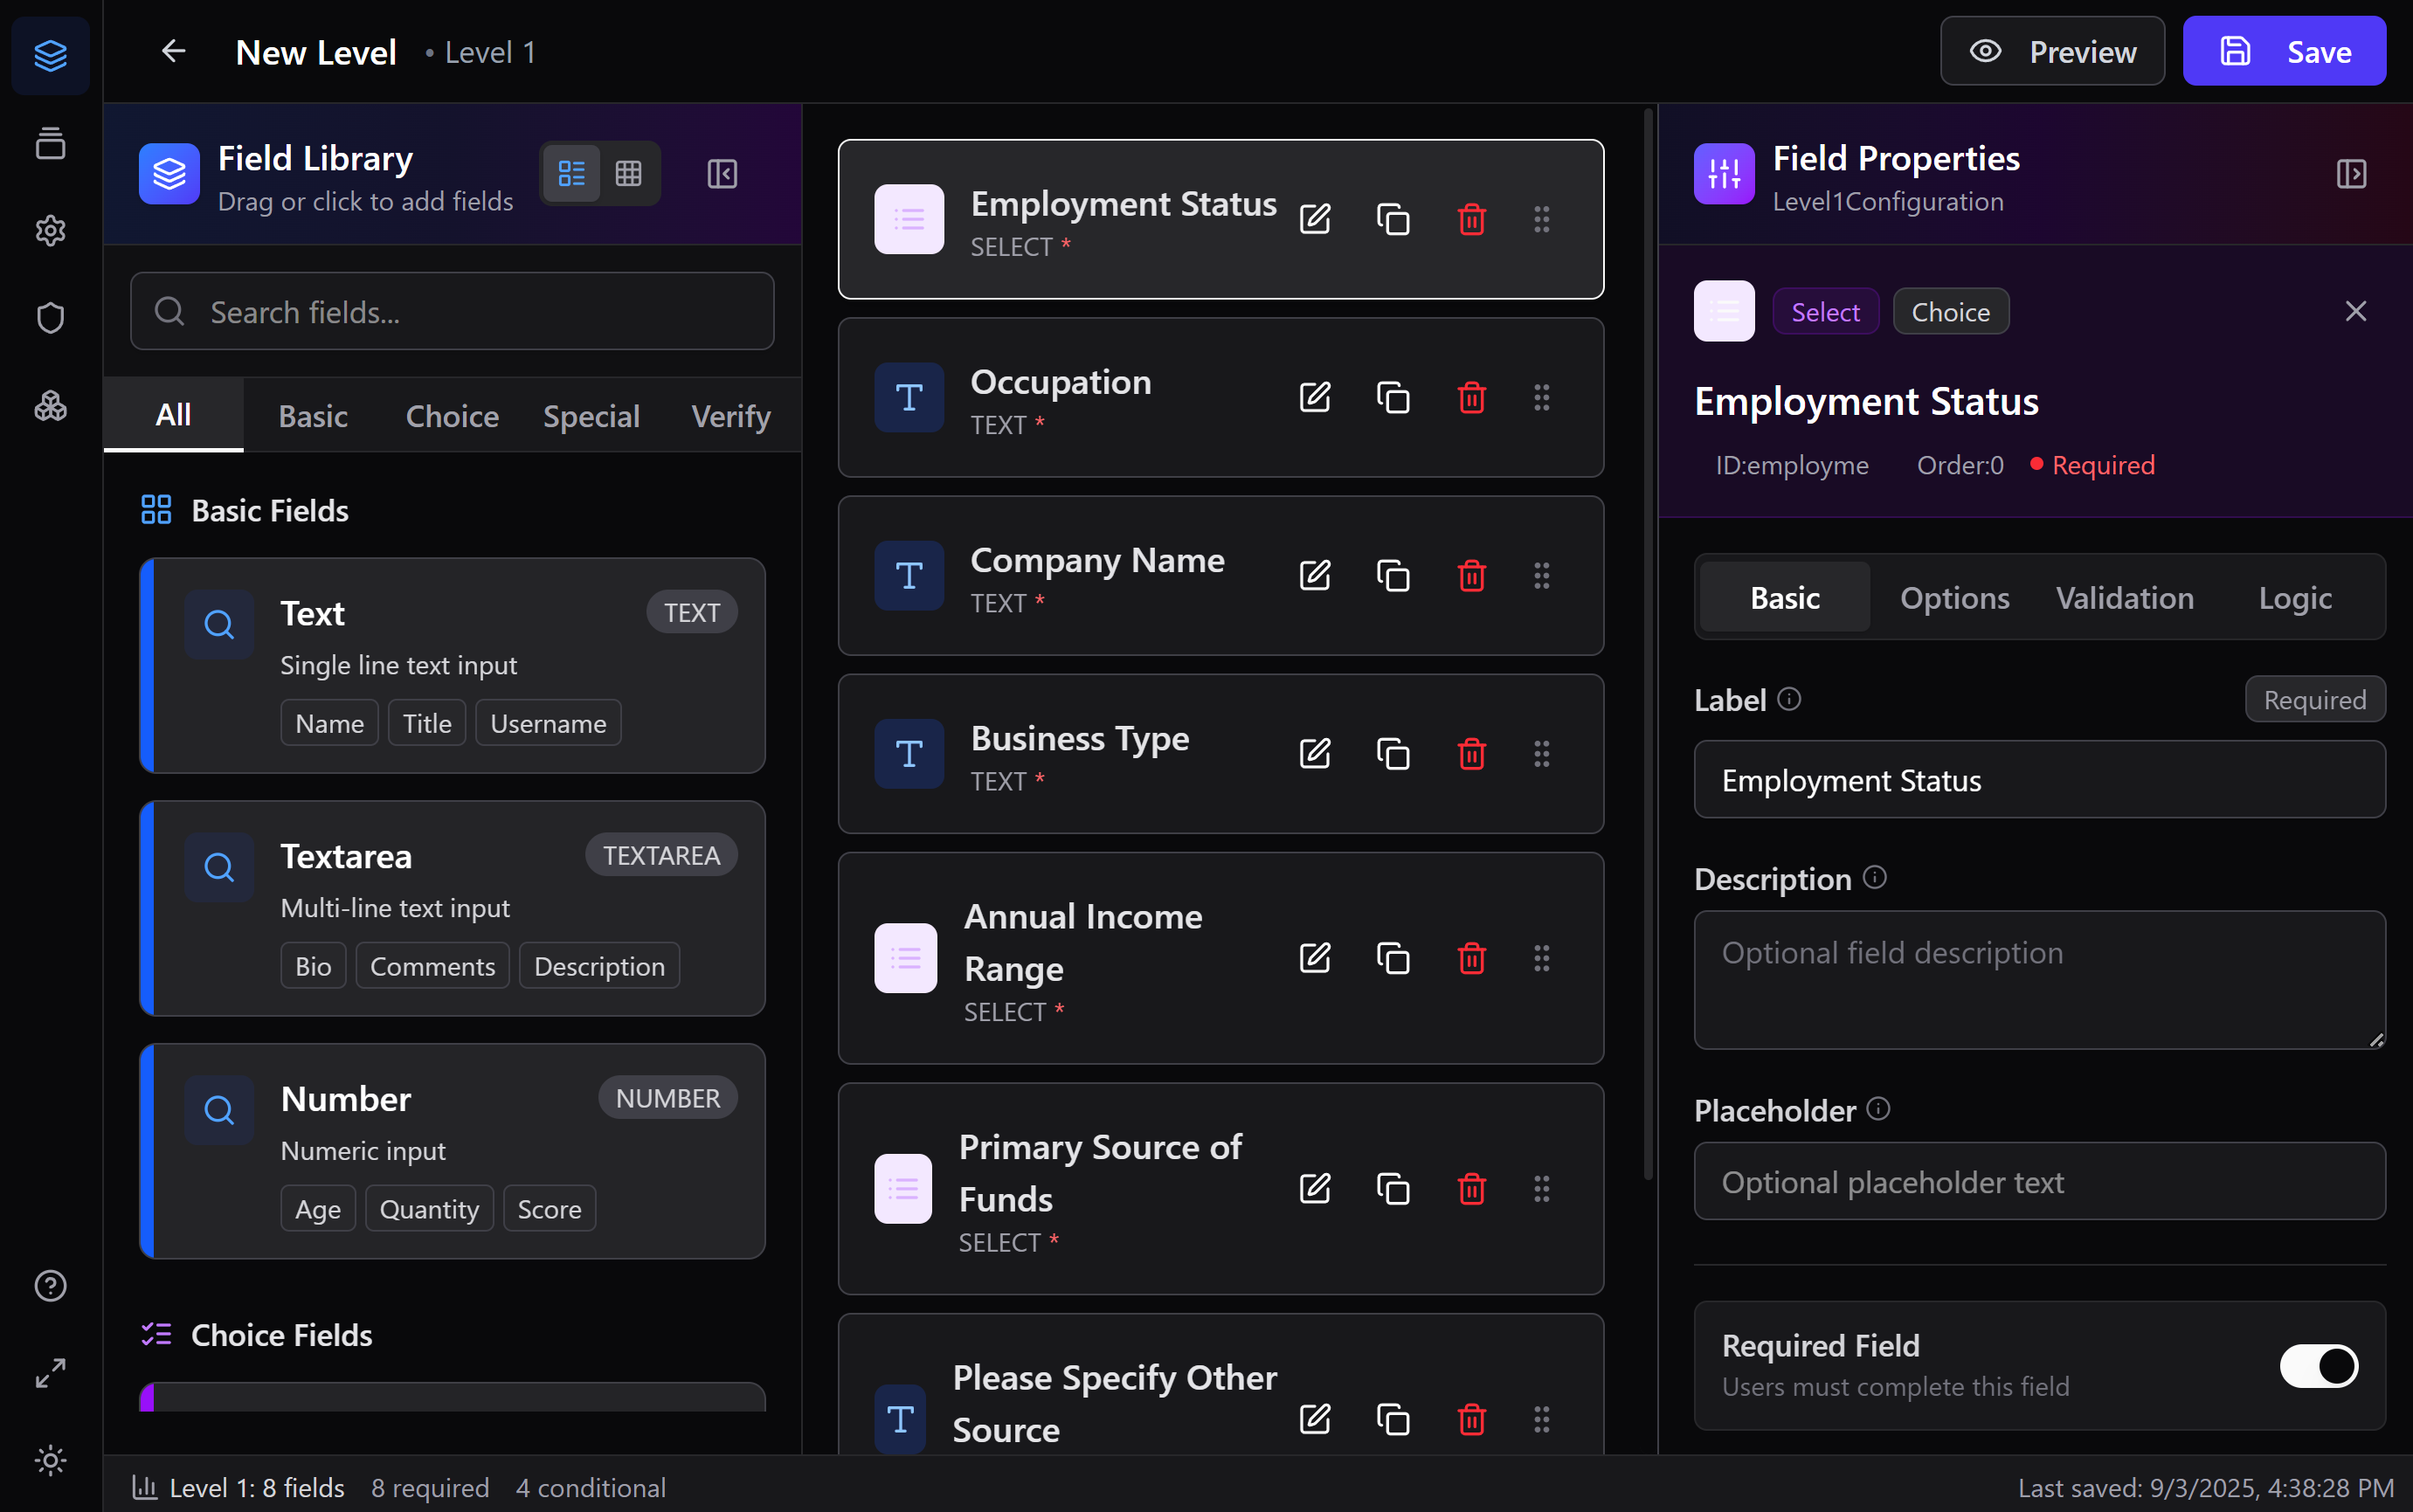Image resolution: width=2413 pixels, height=1512 pixels.
Task: Edit the Employment Status field with pencil icon
Action: [1315, 219]
